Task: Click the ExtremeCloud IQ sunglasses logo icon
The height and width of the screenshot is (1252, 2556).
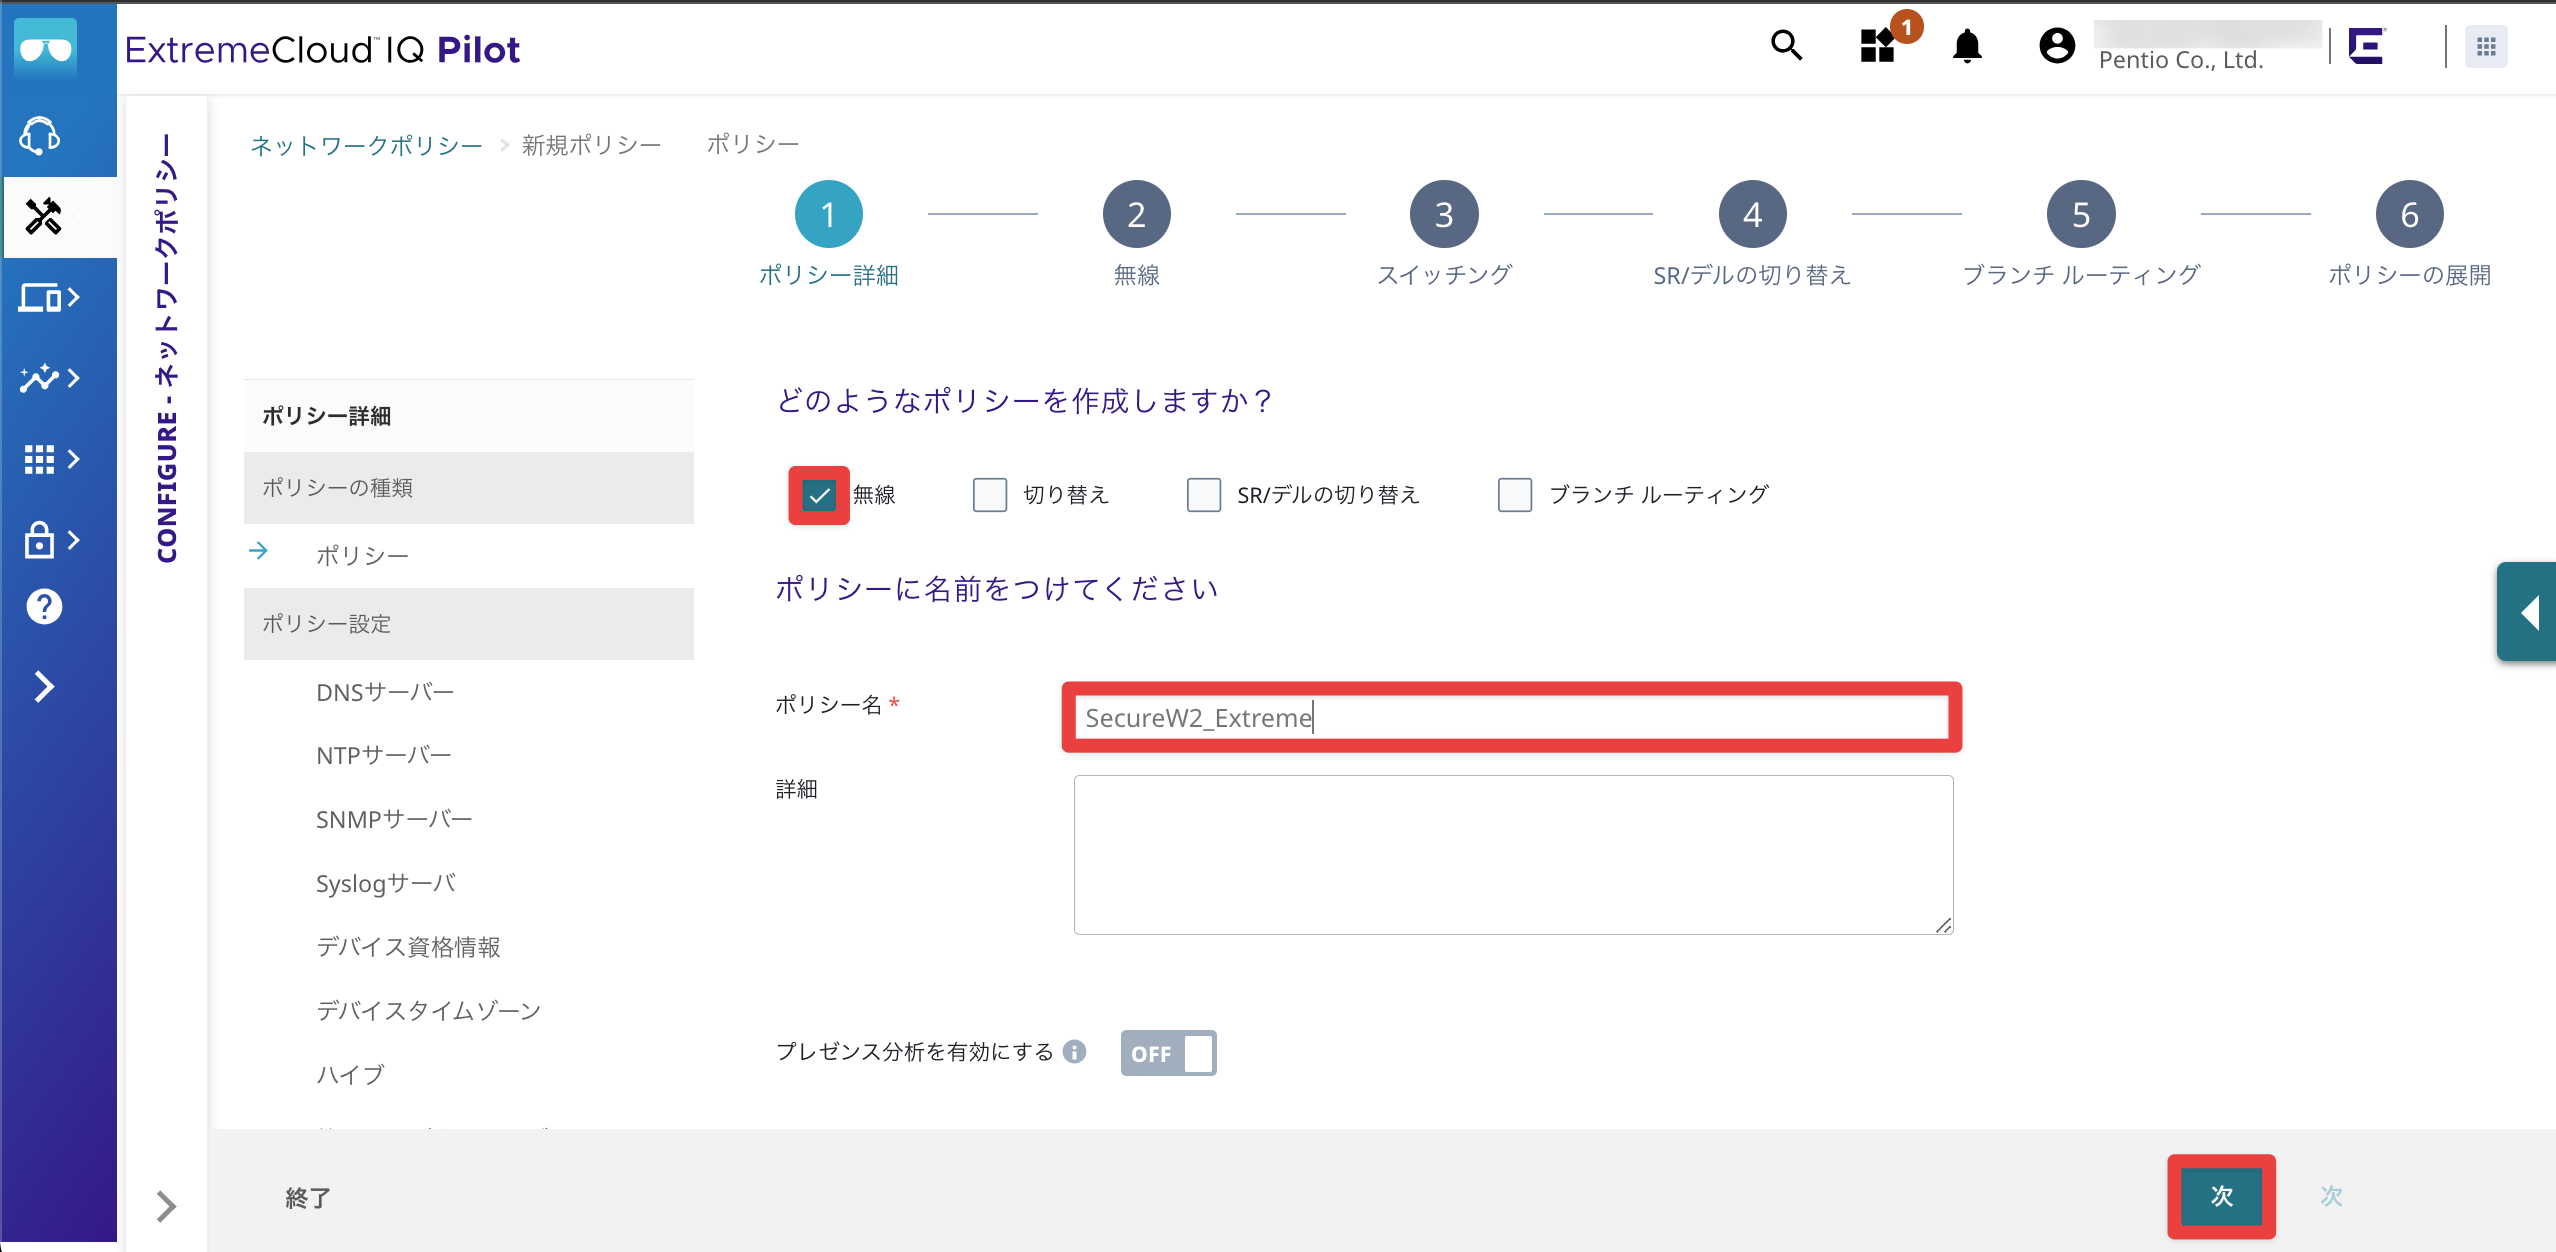Action: pyautogui.click(x=46, y=48)
